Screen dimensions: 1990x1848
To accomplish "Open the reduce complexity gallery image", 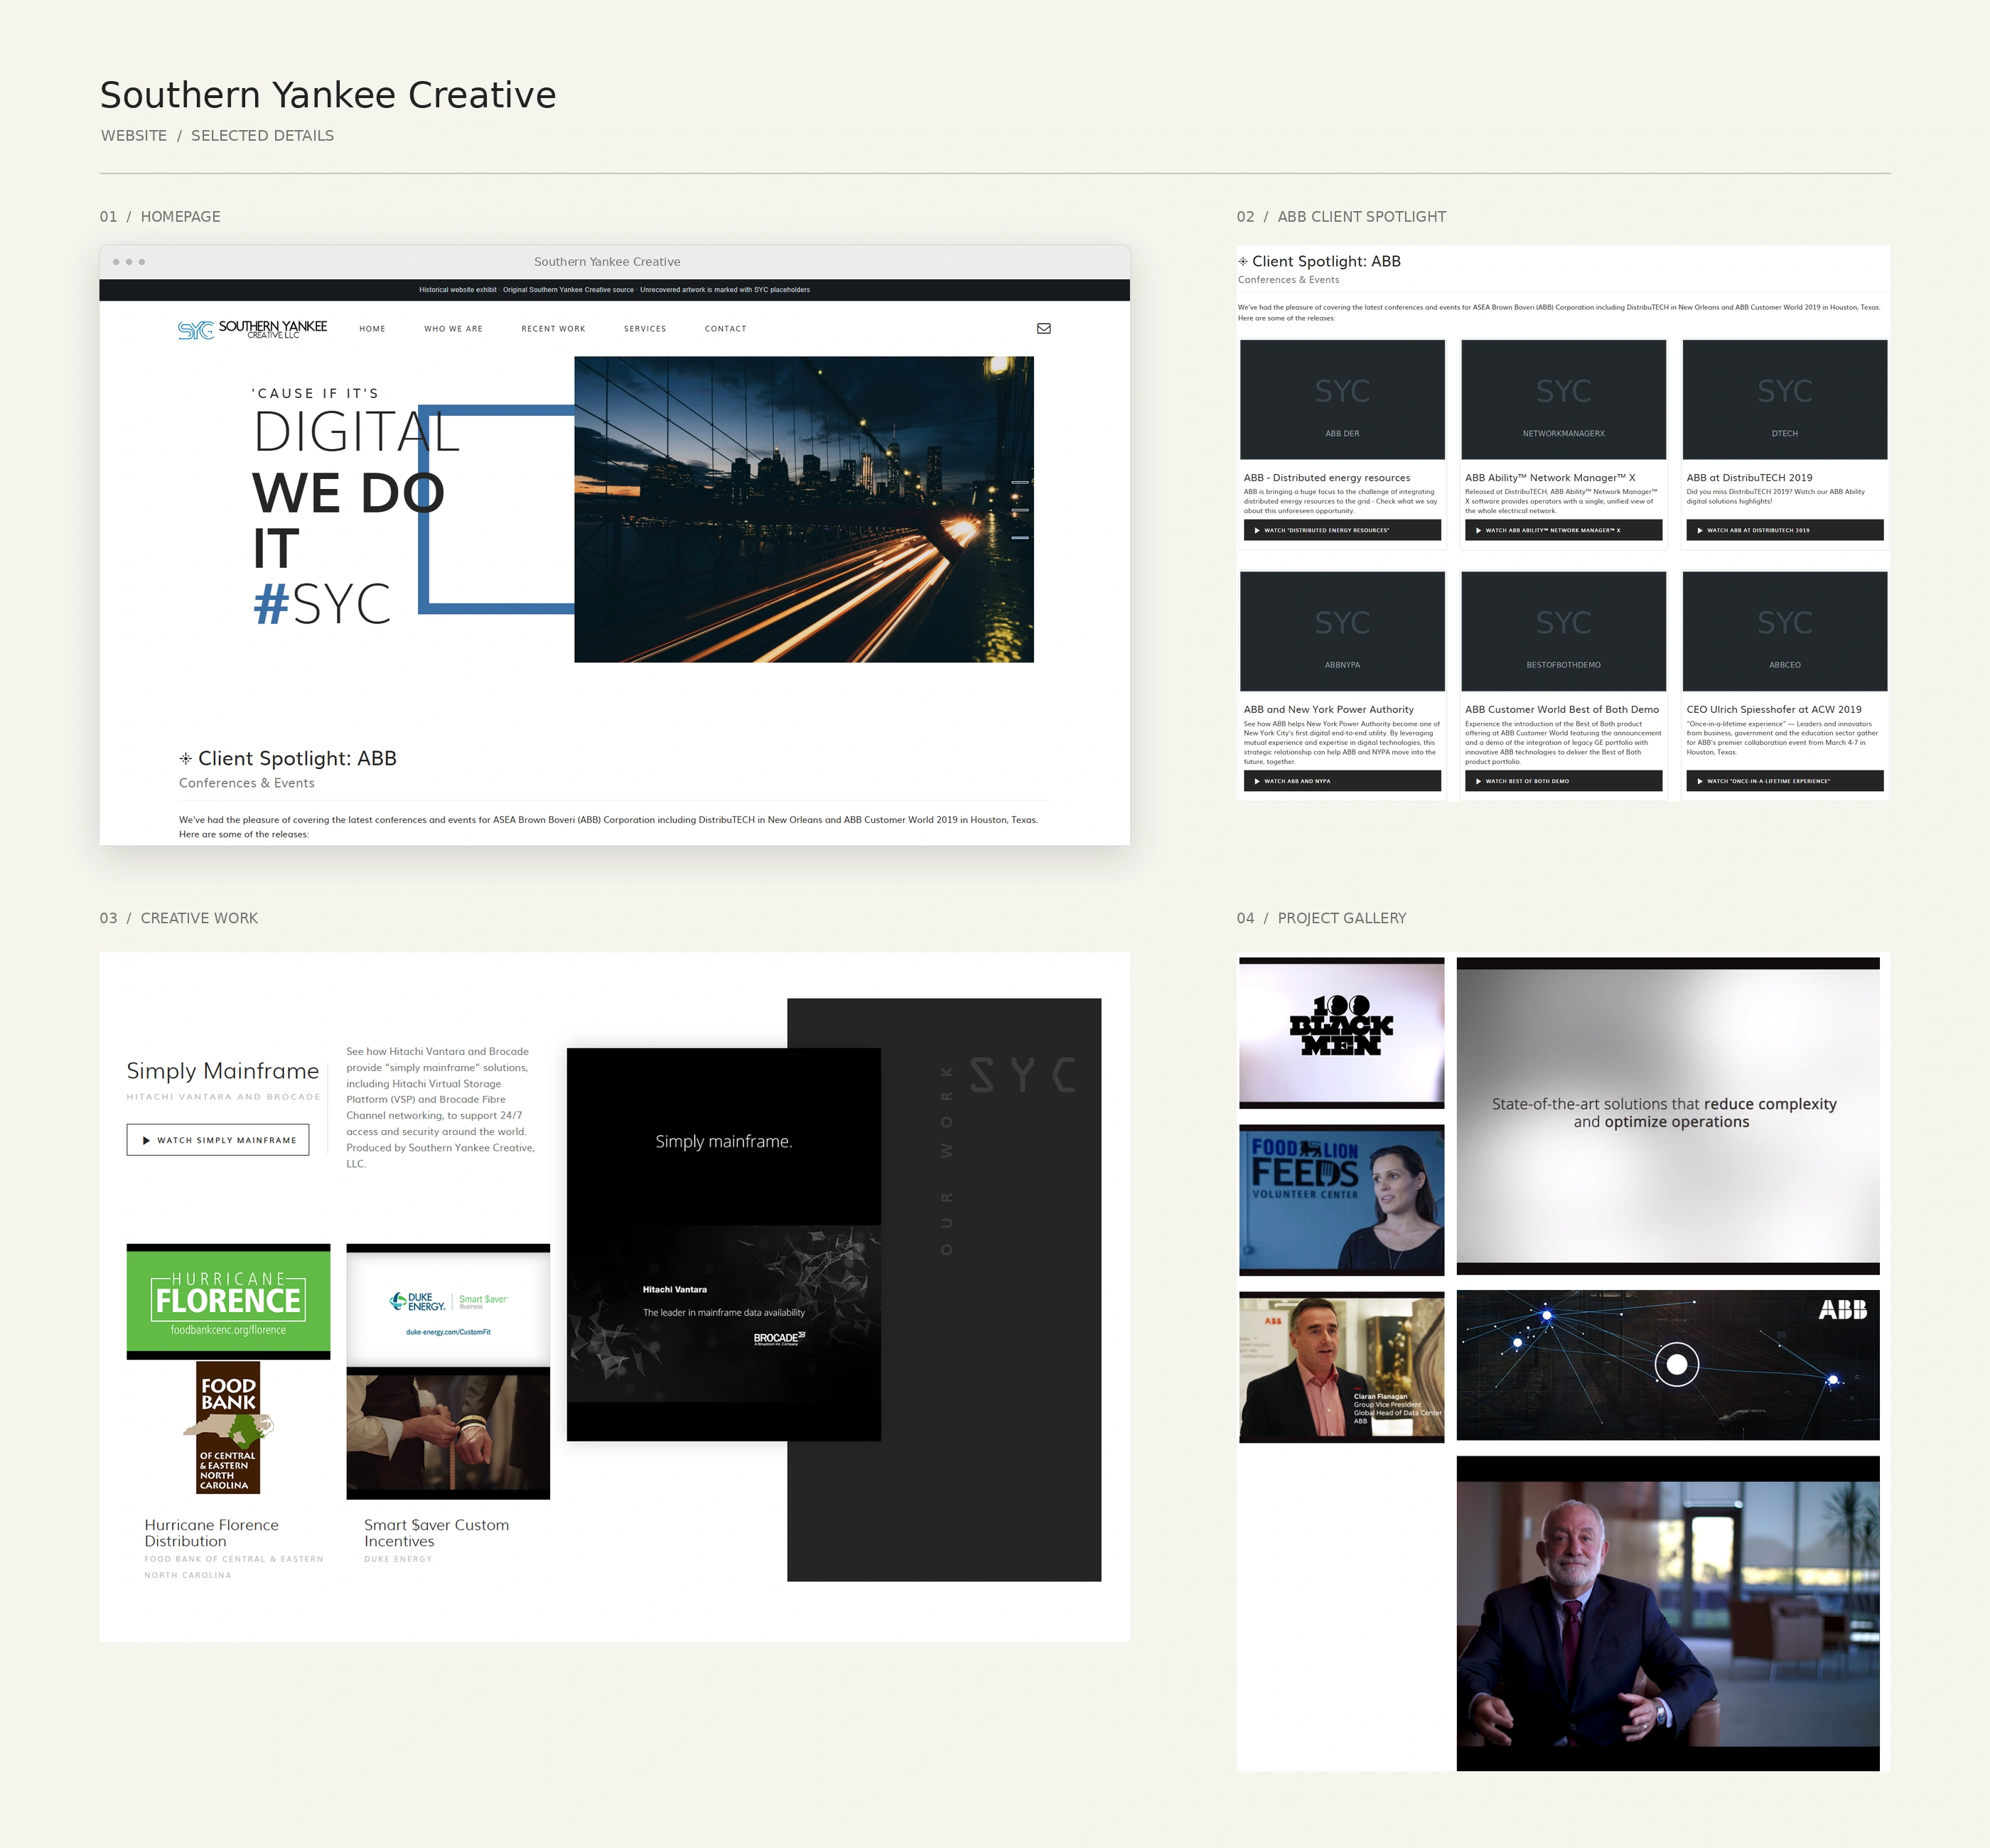I will pyautogui.click(x=1667, y=1116).
